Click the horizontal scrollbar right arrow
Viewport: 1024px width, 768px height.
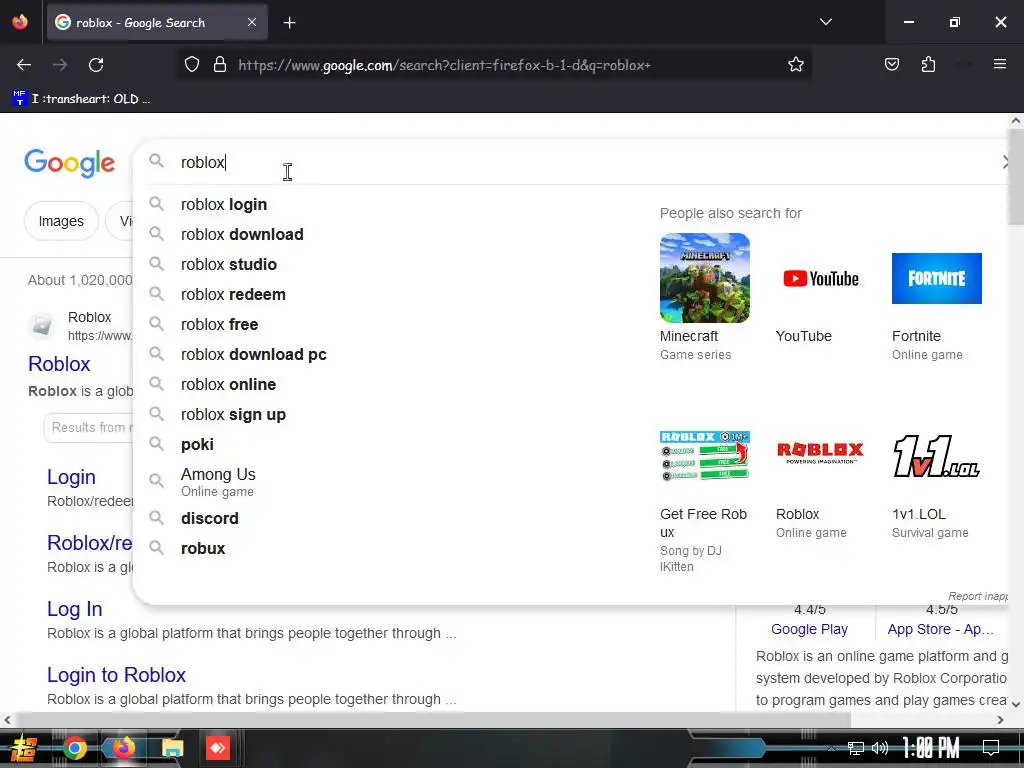coord(1000,720)
